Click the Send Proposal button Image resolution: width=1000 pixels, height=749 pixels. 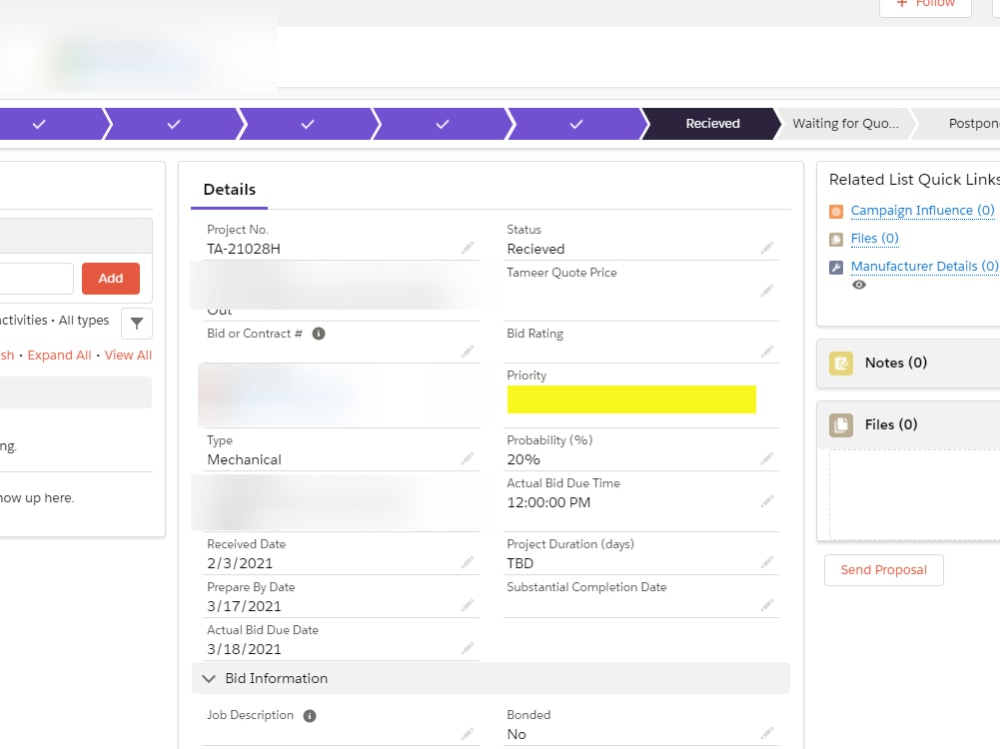point(883,570)
